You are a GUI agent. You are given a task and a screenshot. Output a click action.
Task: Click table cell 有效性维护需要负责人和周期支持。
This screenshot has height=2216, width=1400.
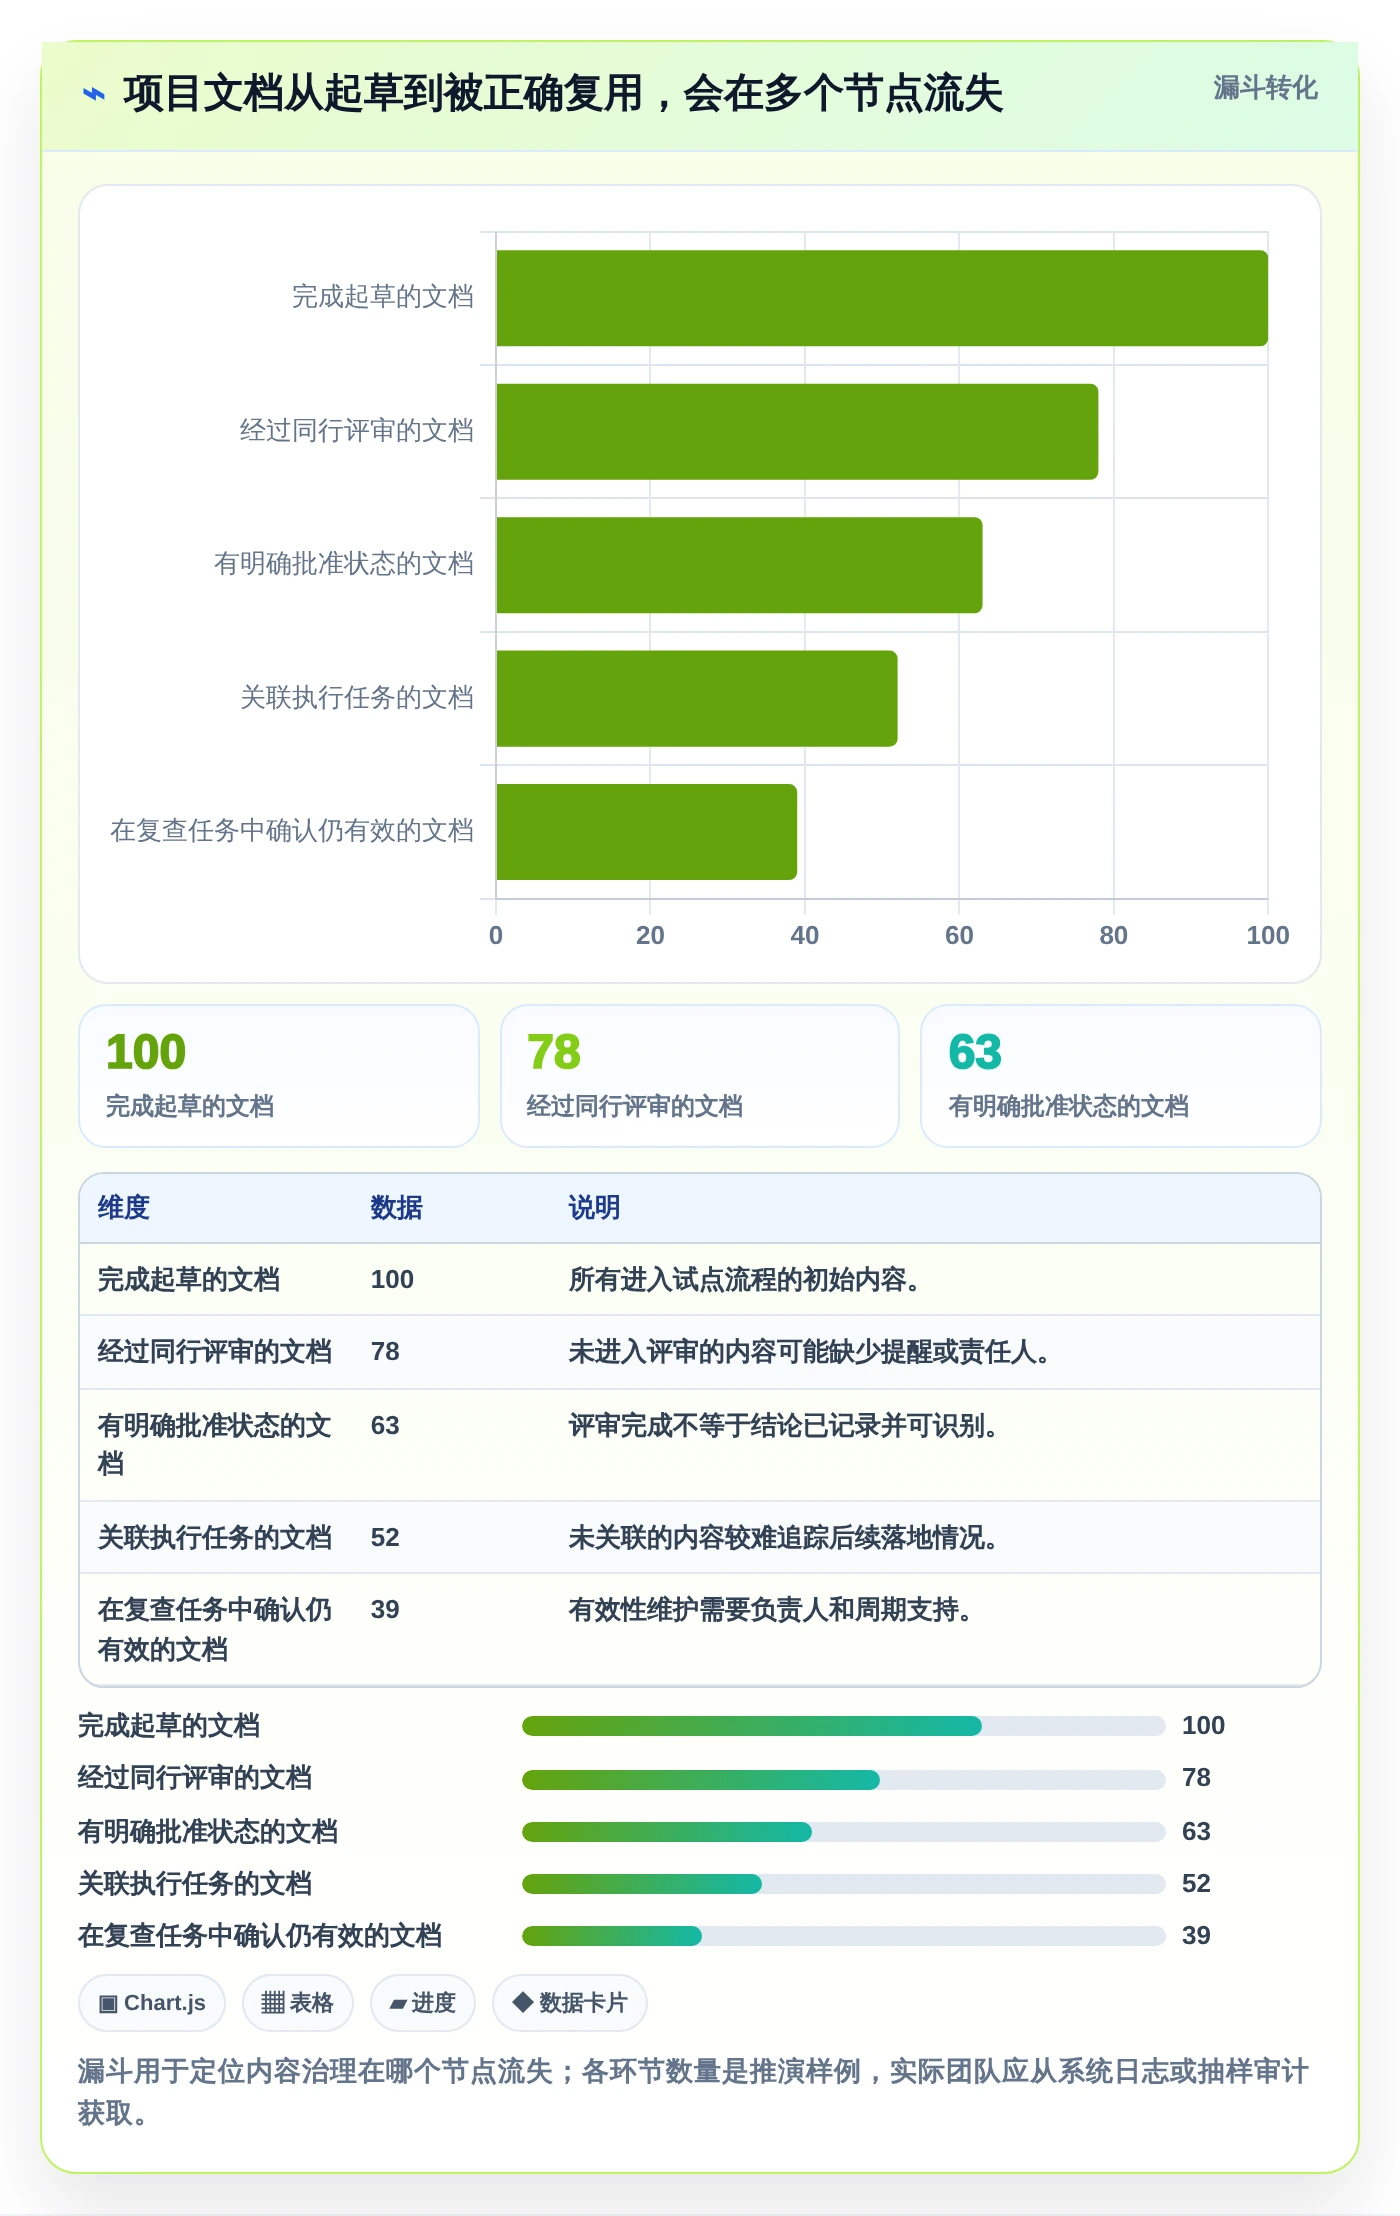click(x=770, y=1610)
